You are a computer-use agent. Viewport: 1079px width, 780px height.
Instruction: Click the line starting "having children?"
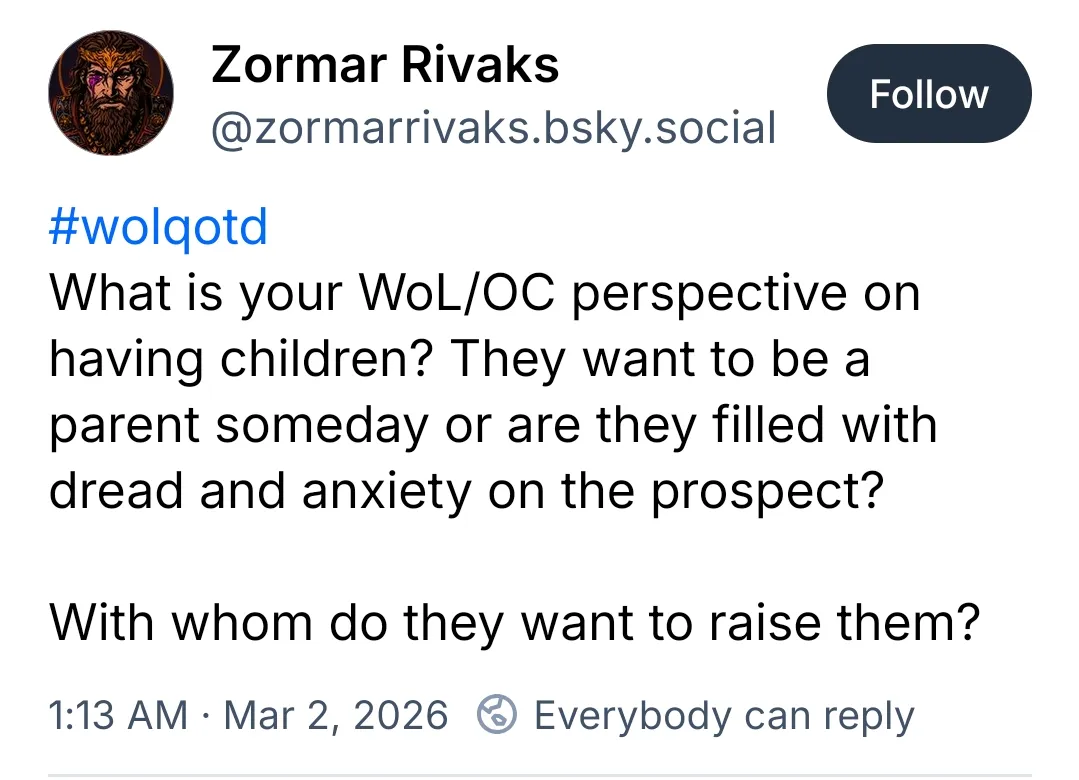point(459,359)
